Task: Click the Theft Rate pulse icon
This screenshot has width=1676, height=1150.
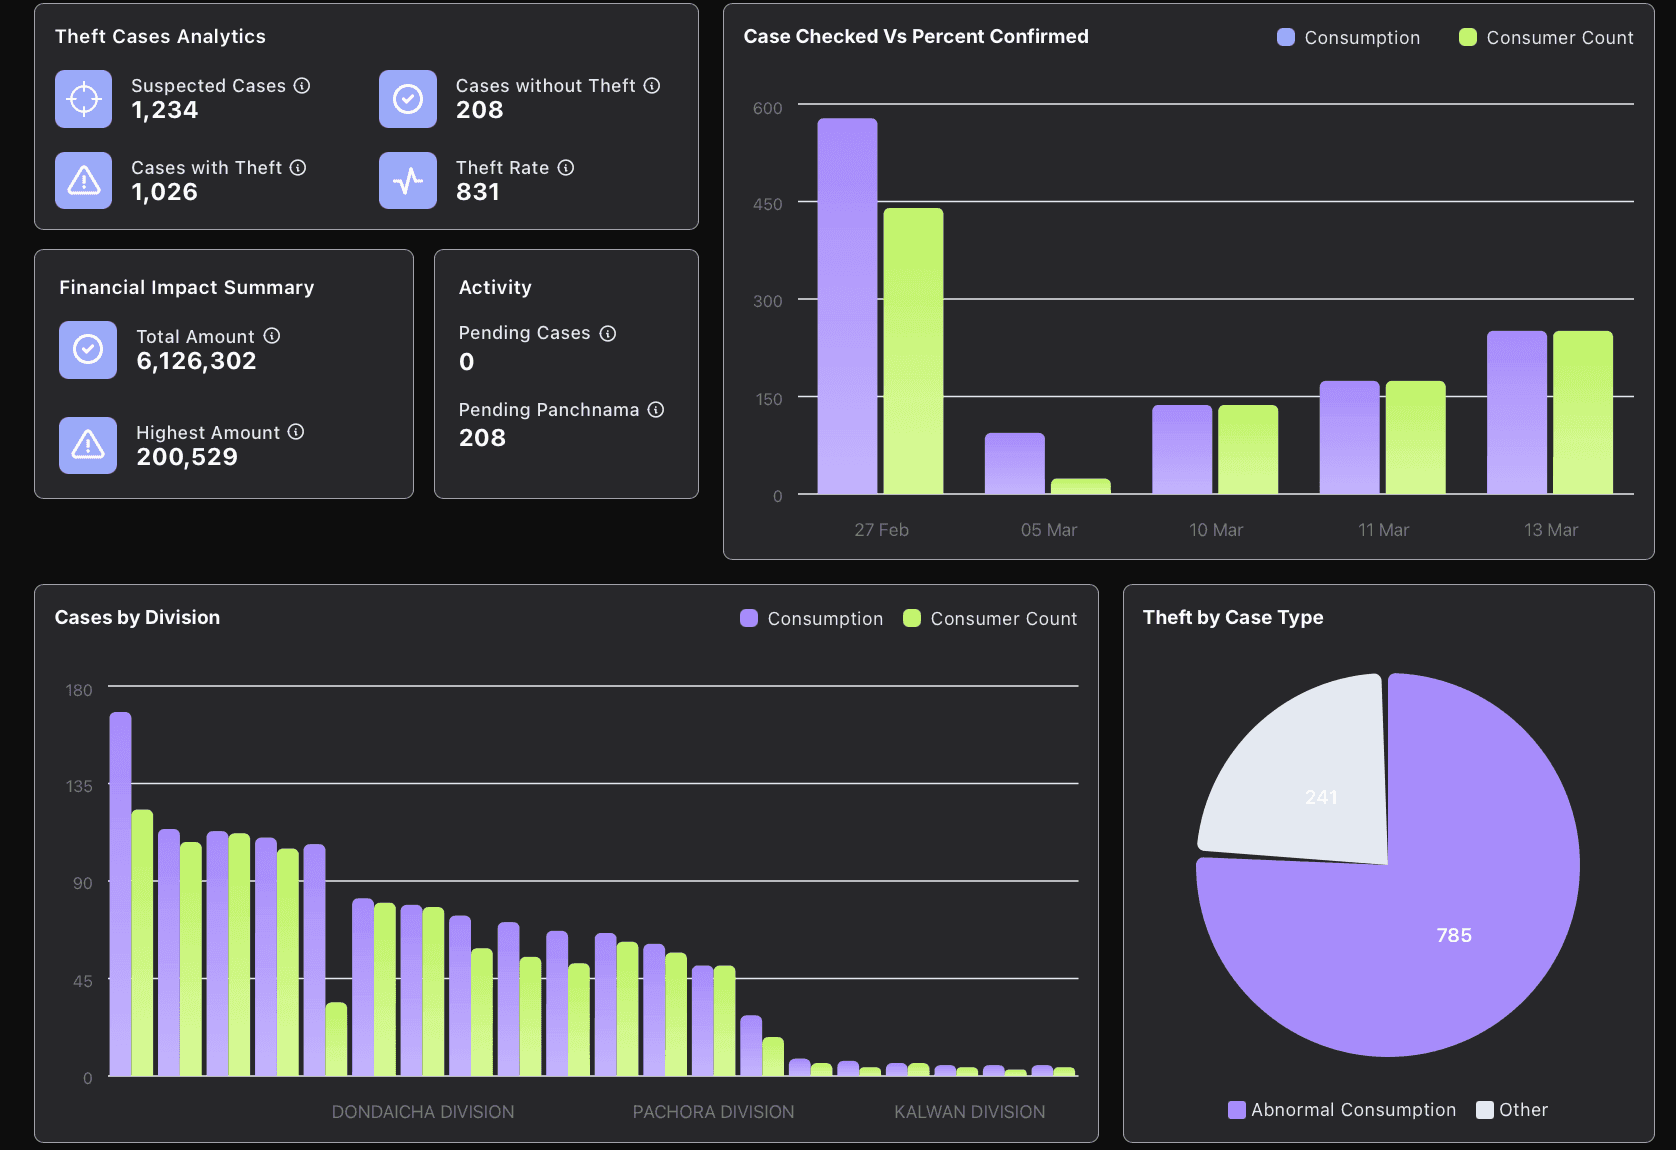Action: 408,181
